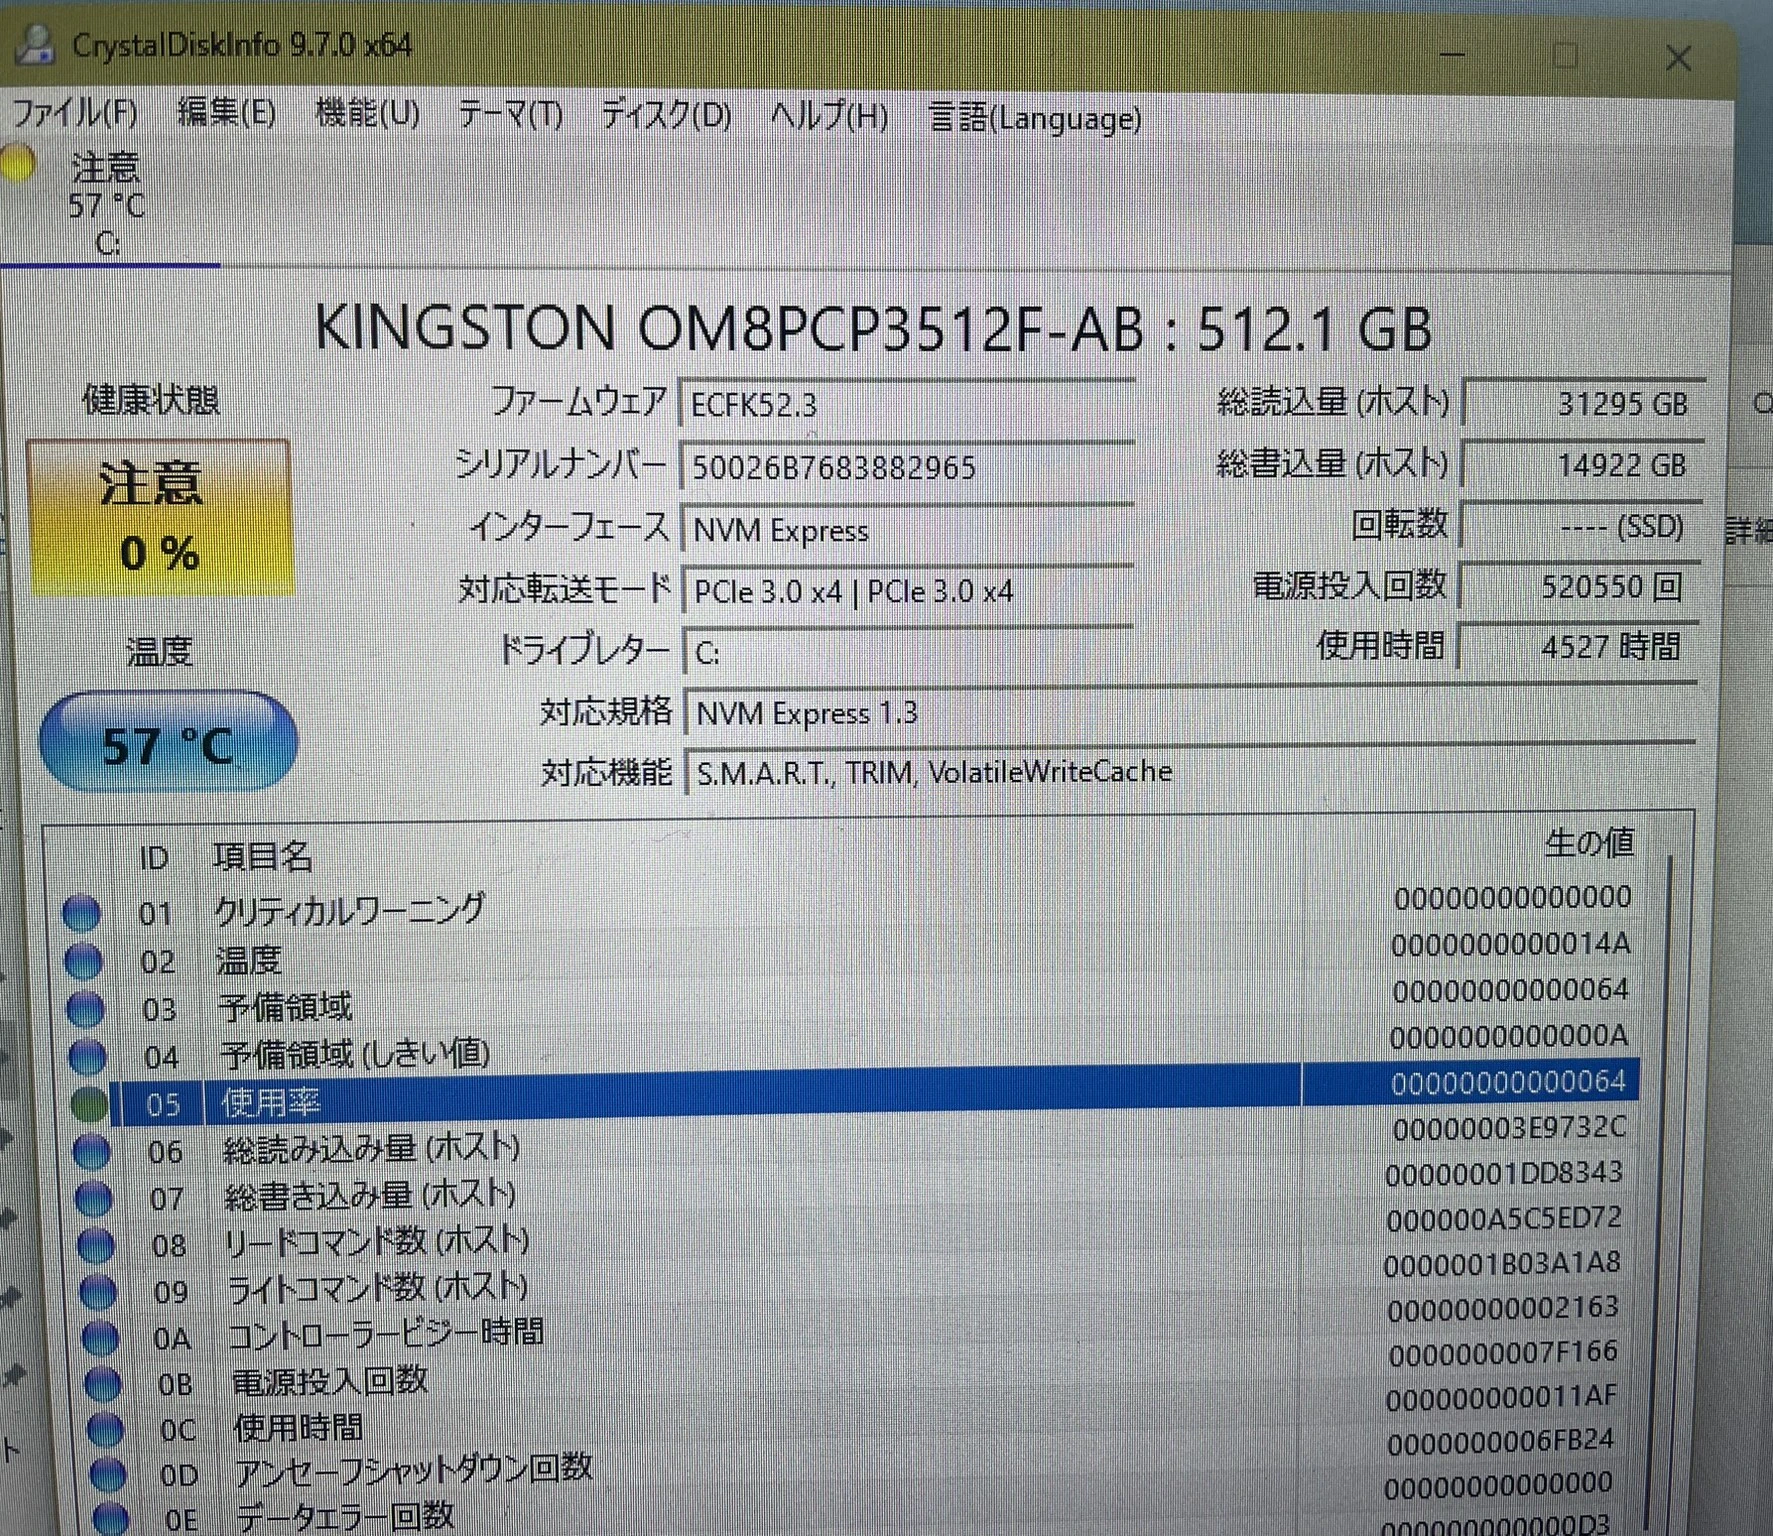This screenshot has height=1536, width=1773.
Task: Select the クリティカルワーニング attribute row
Action: click(850, 905)
